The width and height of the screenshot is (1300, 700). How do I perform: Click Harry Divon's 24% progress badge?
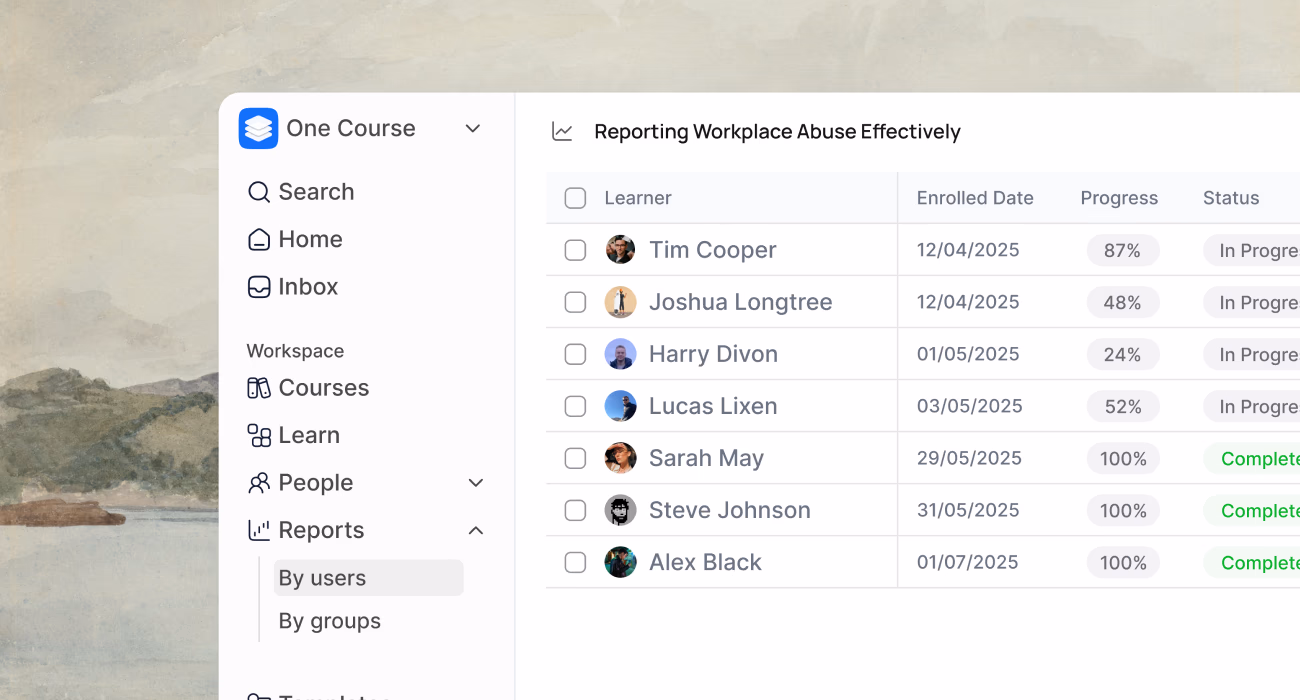[1122, 354]
